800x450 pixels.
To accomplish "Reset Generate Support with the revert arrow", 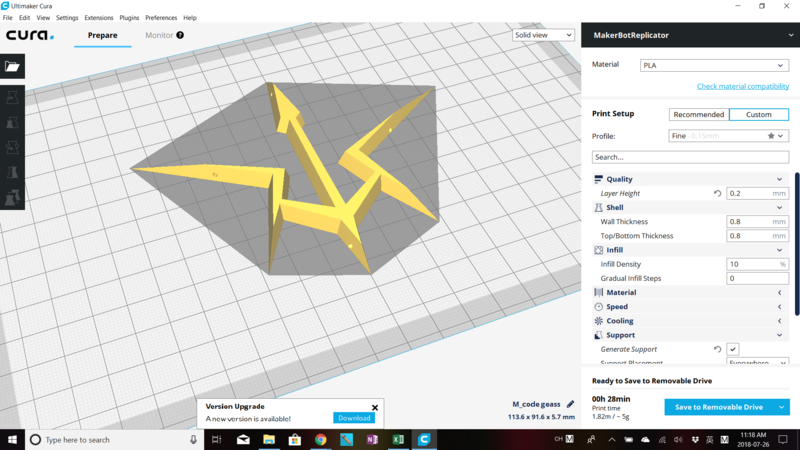I will tap(717, 349).
